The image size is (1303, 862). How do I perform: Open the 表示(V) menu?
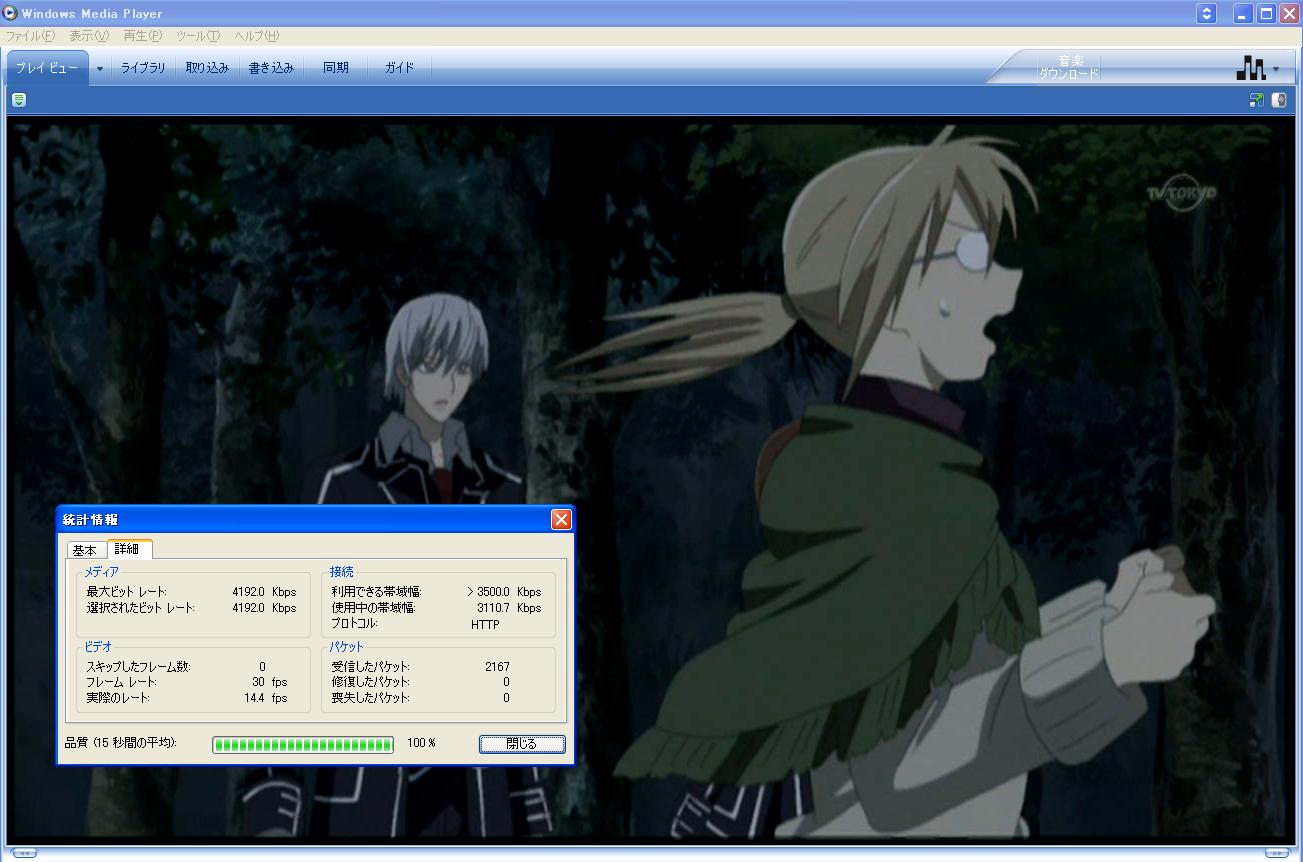89,36
